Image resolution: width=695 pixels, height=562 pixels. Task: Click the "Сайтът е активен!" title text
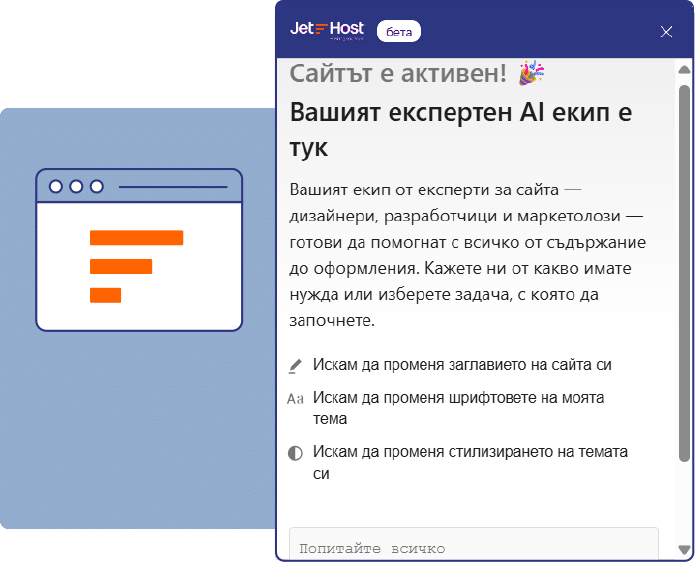(399, 73)
